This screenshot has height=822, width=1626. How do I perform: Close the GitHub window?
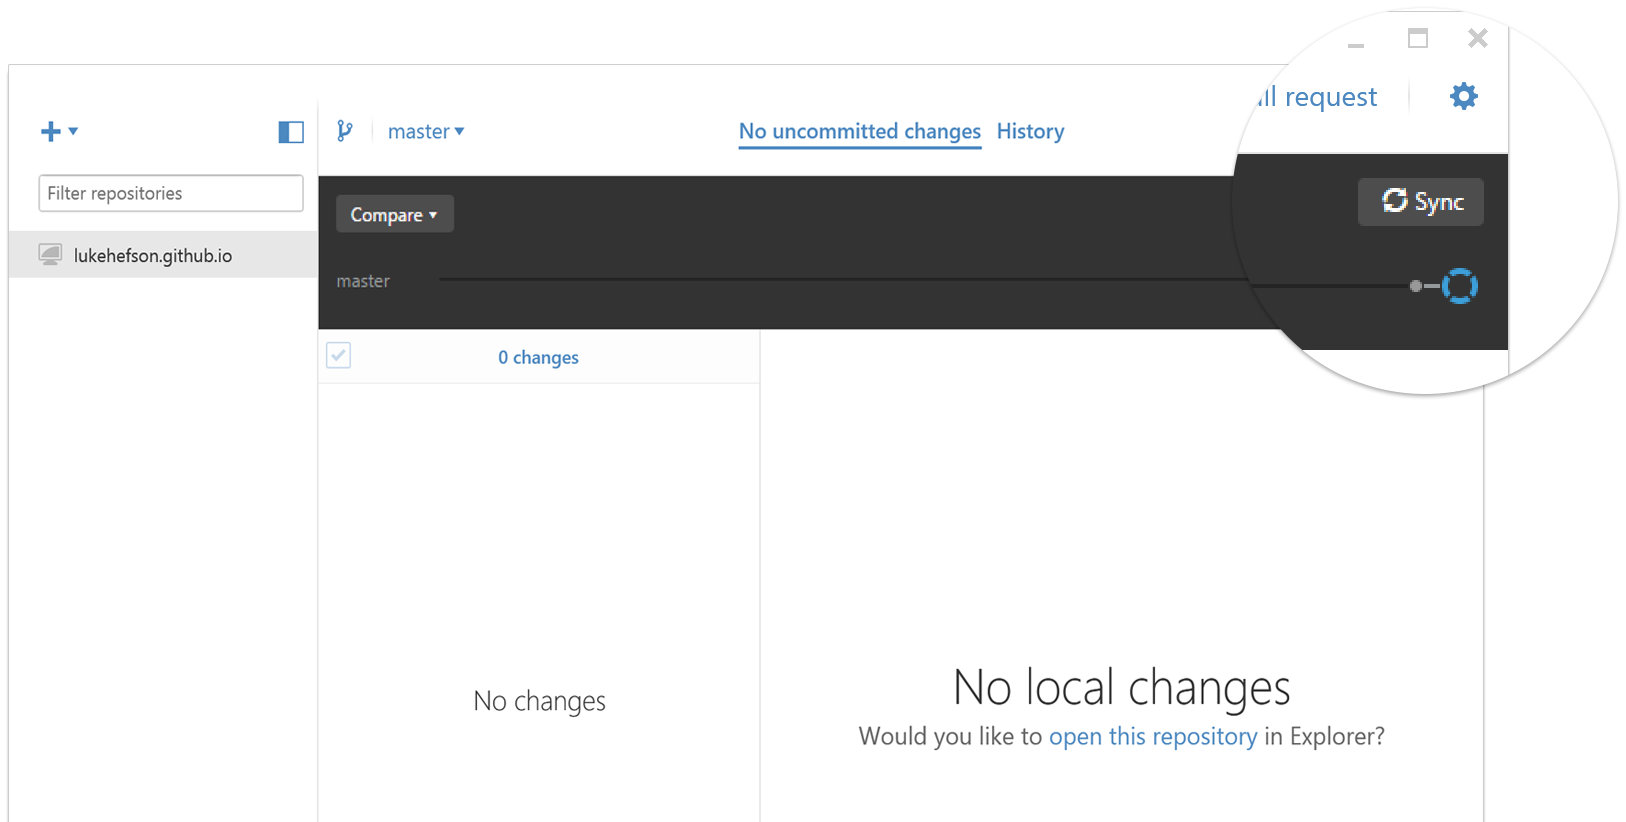click(x=1478, y=39)
